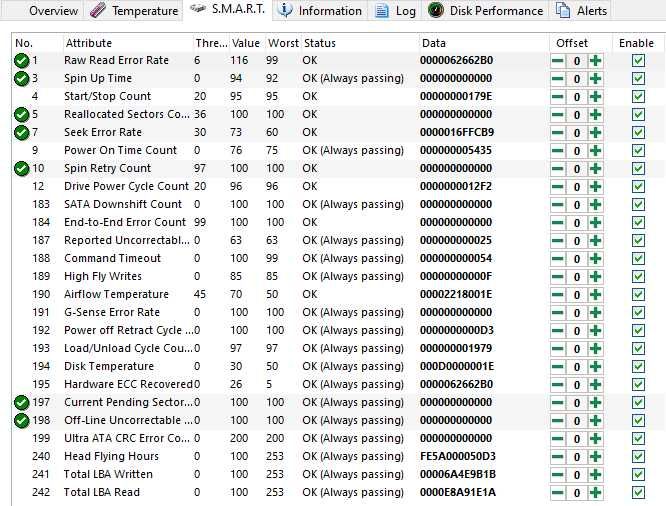Increase offset for Total LBA Read
The image size is (666, 506).
tap(595, 492)
